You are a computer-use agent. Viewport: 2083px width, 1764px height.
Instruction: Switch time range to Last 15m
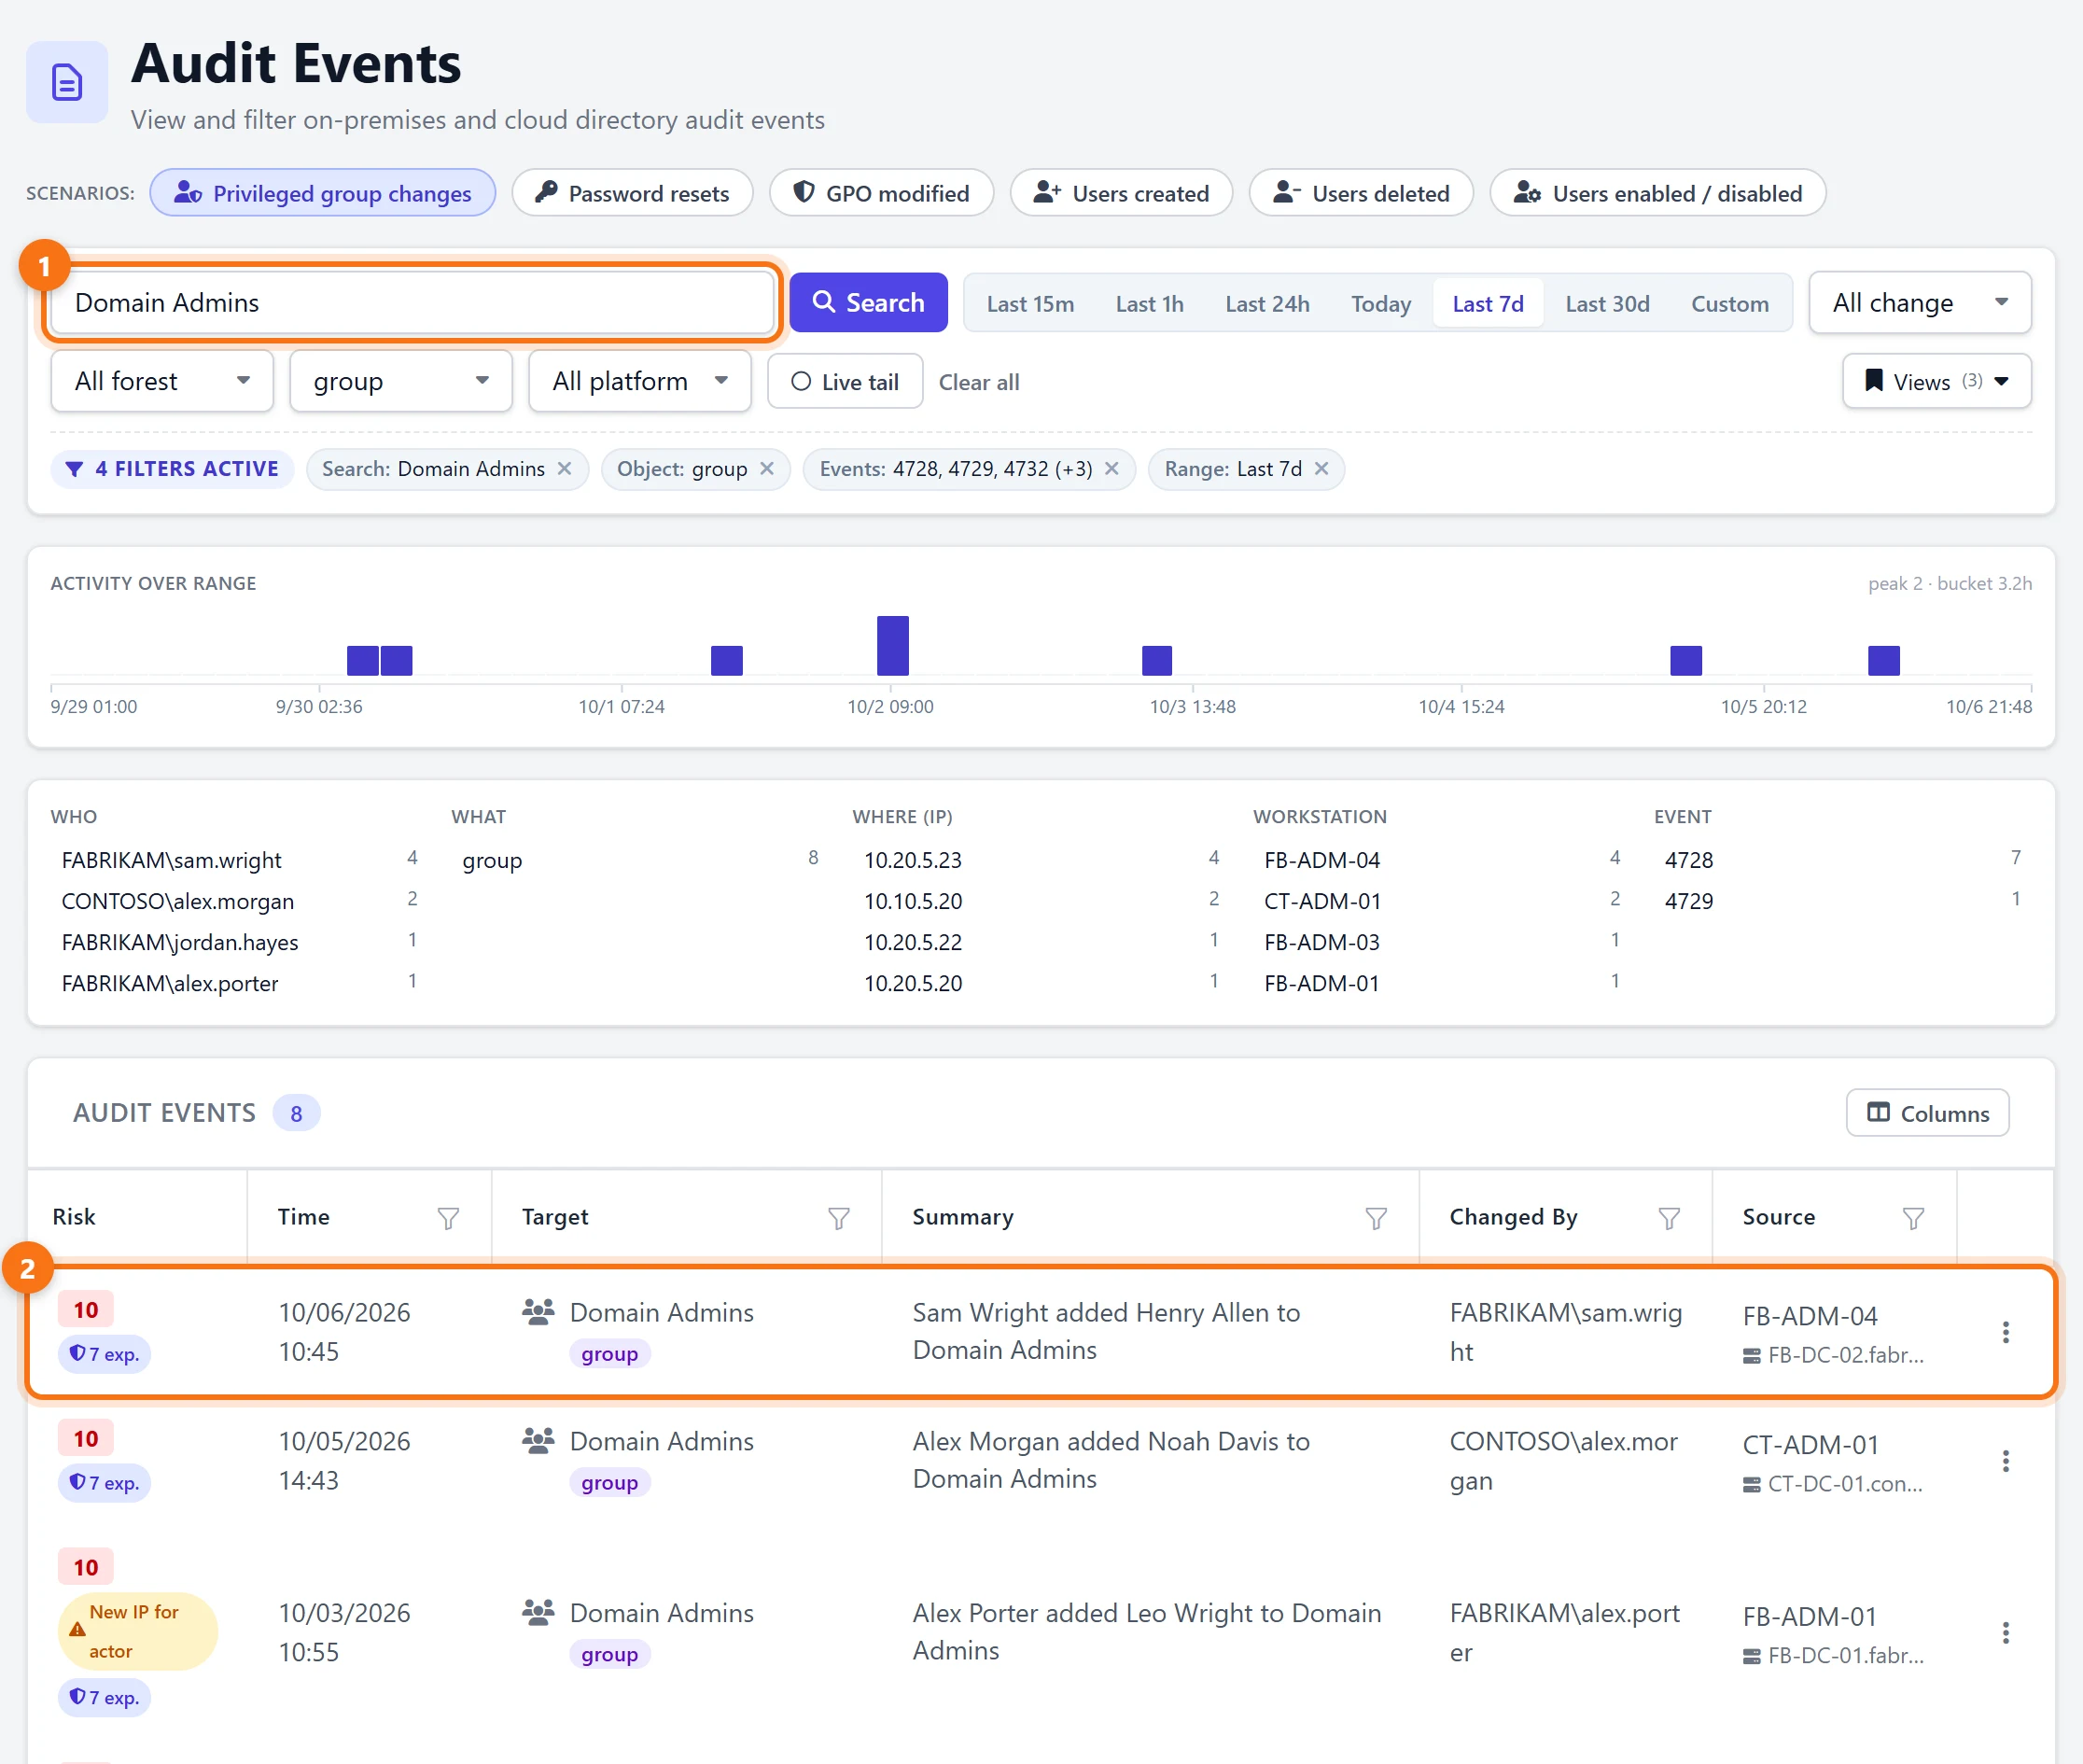1030,303
